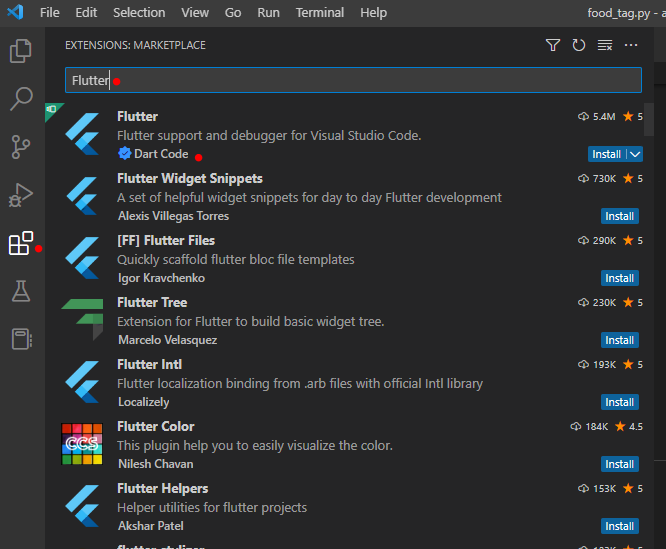Click publisher Nilesh Chavan
This screenshot has width=666, height=549.
[155, 464]
